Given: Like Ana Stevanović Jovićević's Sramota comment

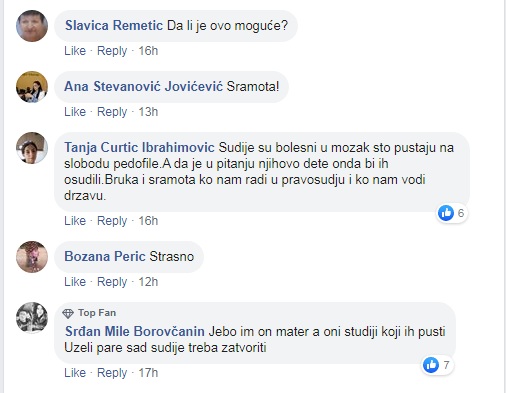Looking at the screenshot, I should tap(75, 112).
